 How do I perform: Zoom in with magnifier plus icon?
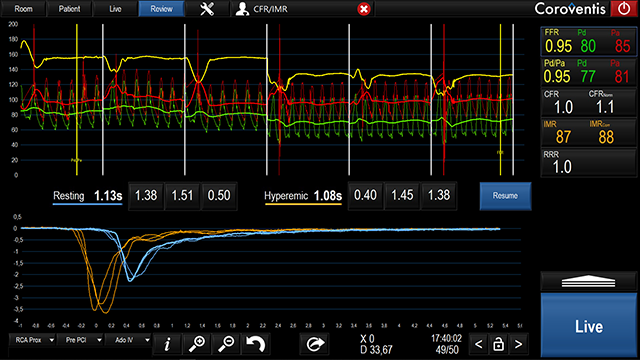point(197,344)
